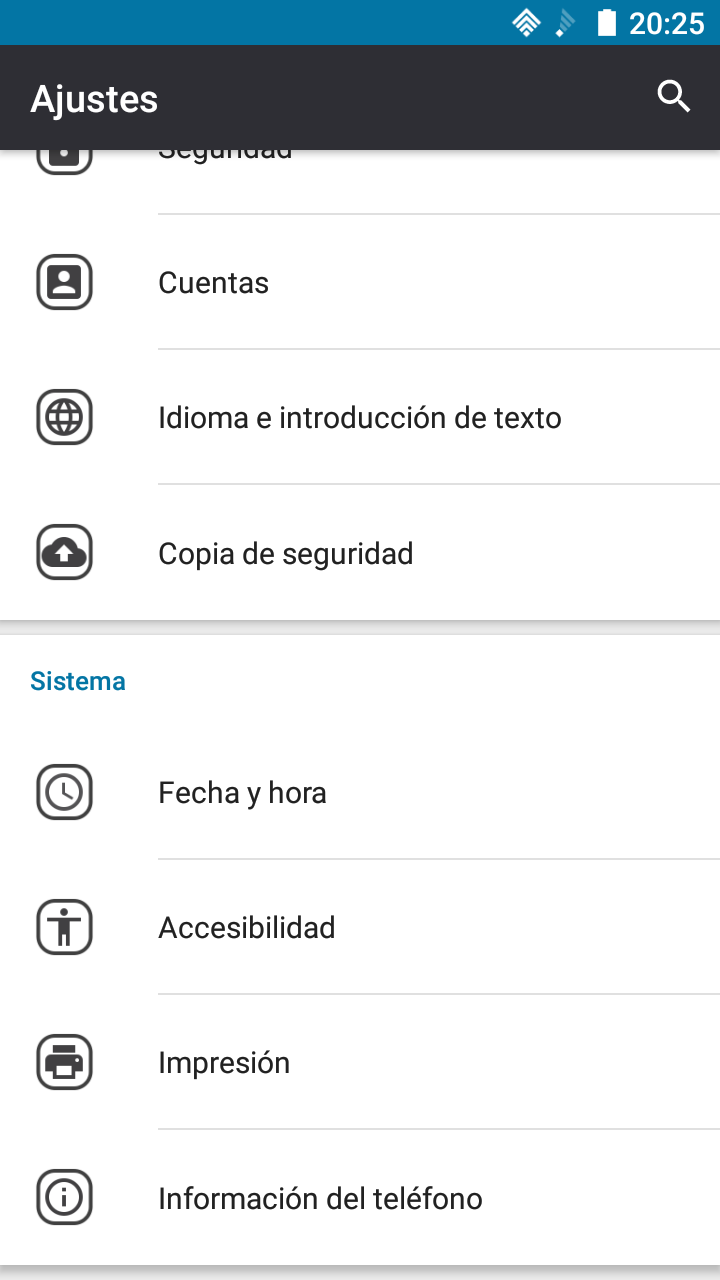The image size is (720, 1280).
Task: Open Fecha y hora settings
Action: point(360,793)
